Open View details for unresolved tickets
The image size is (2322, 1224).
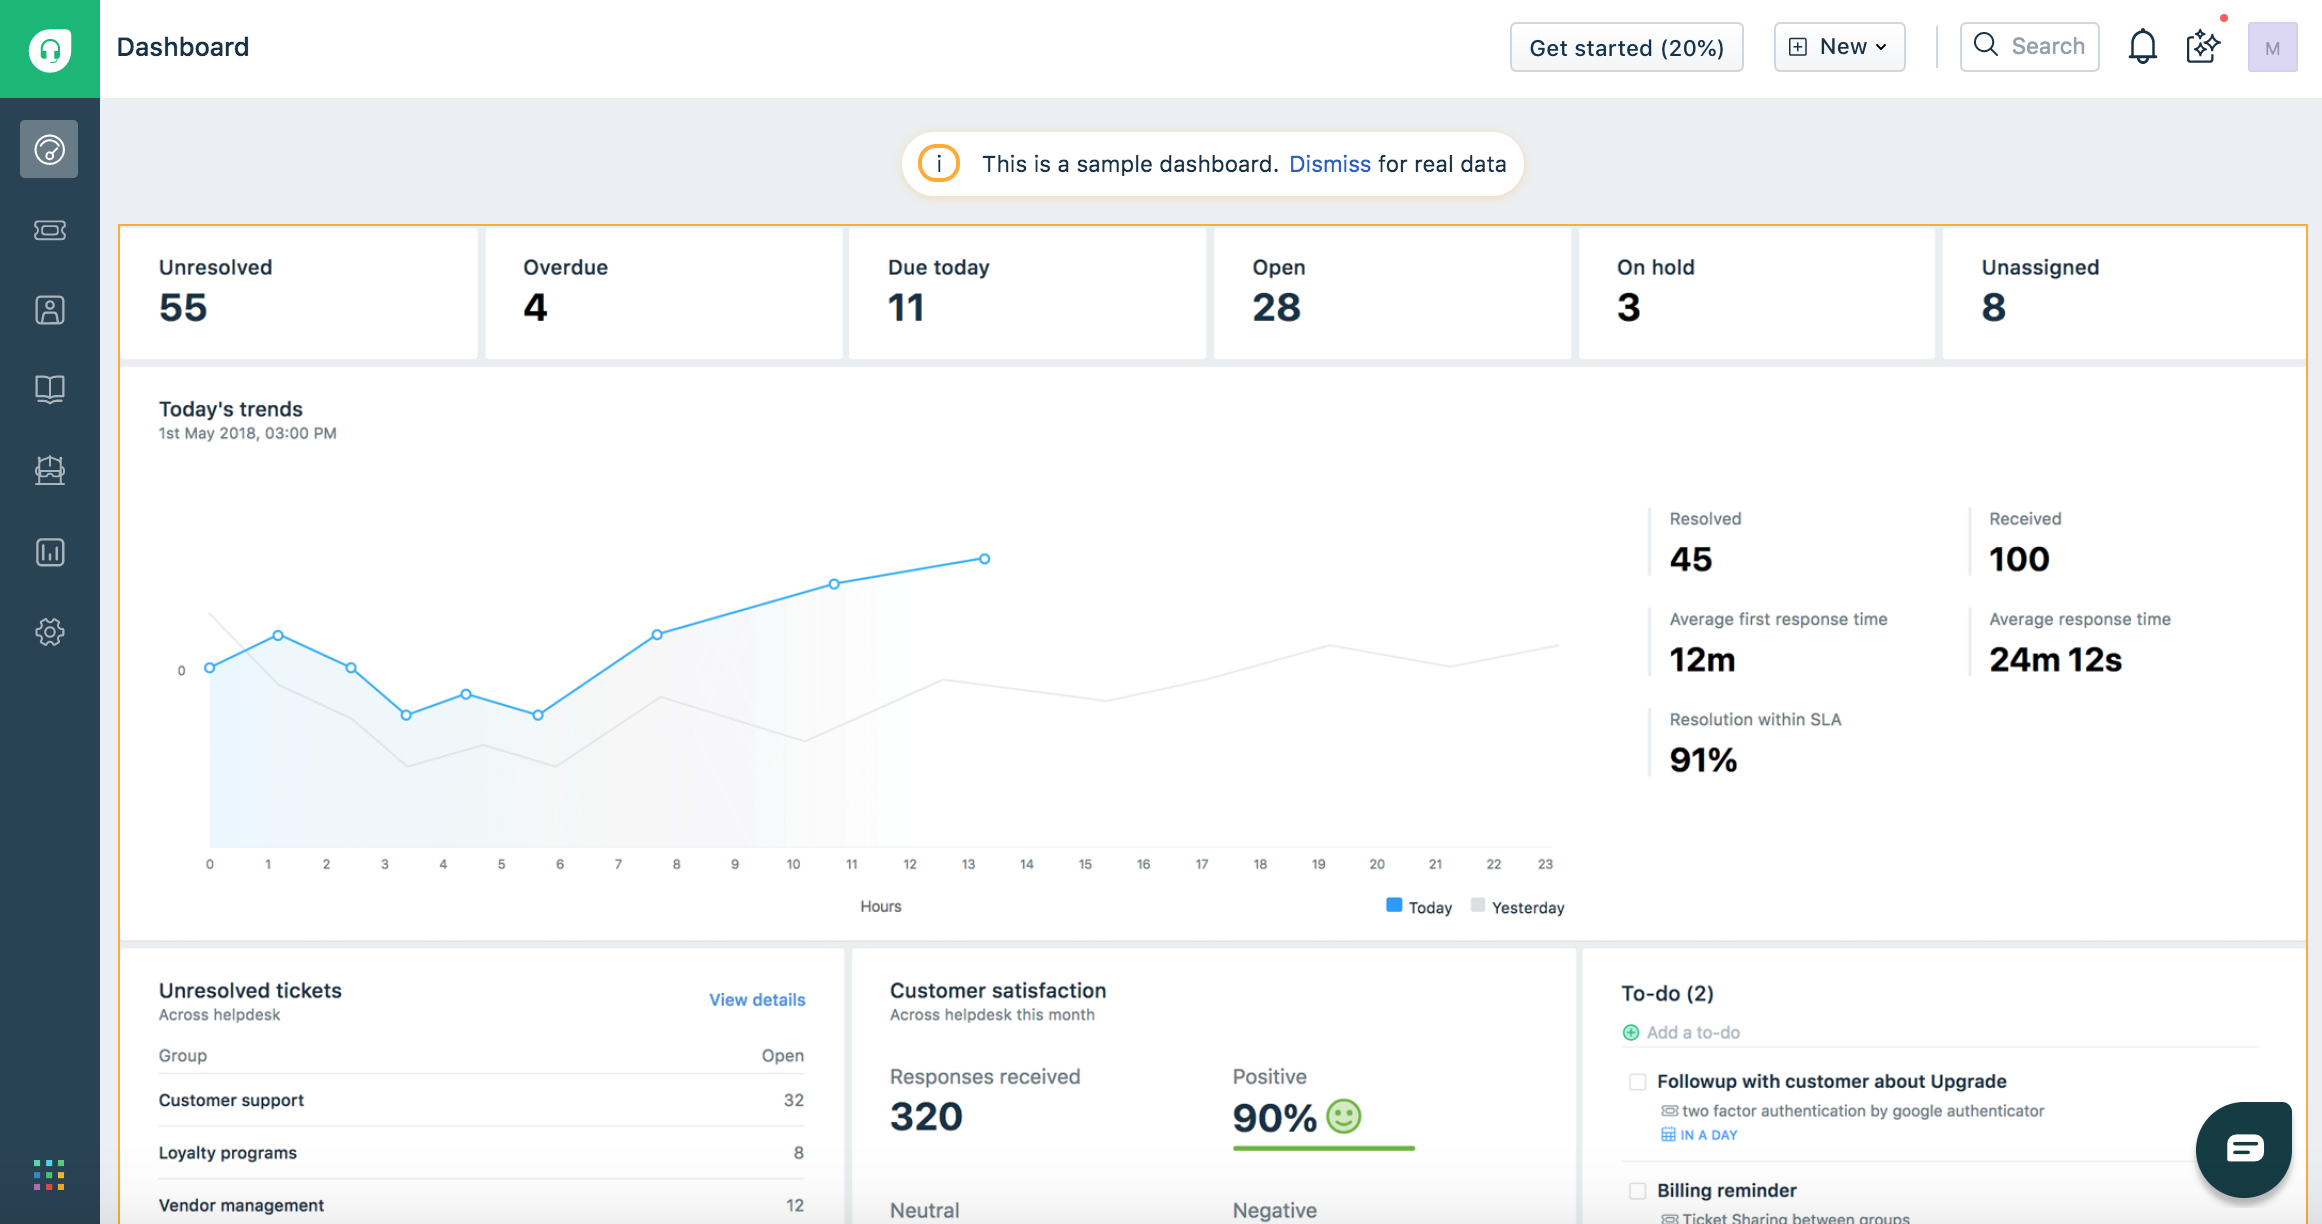click(x=757, y=1000)
